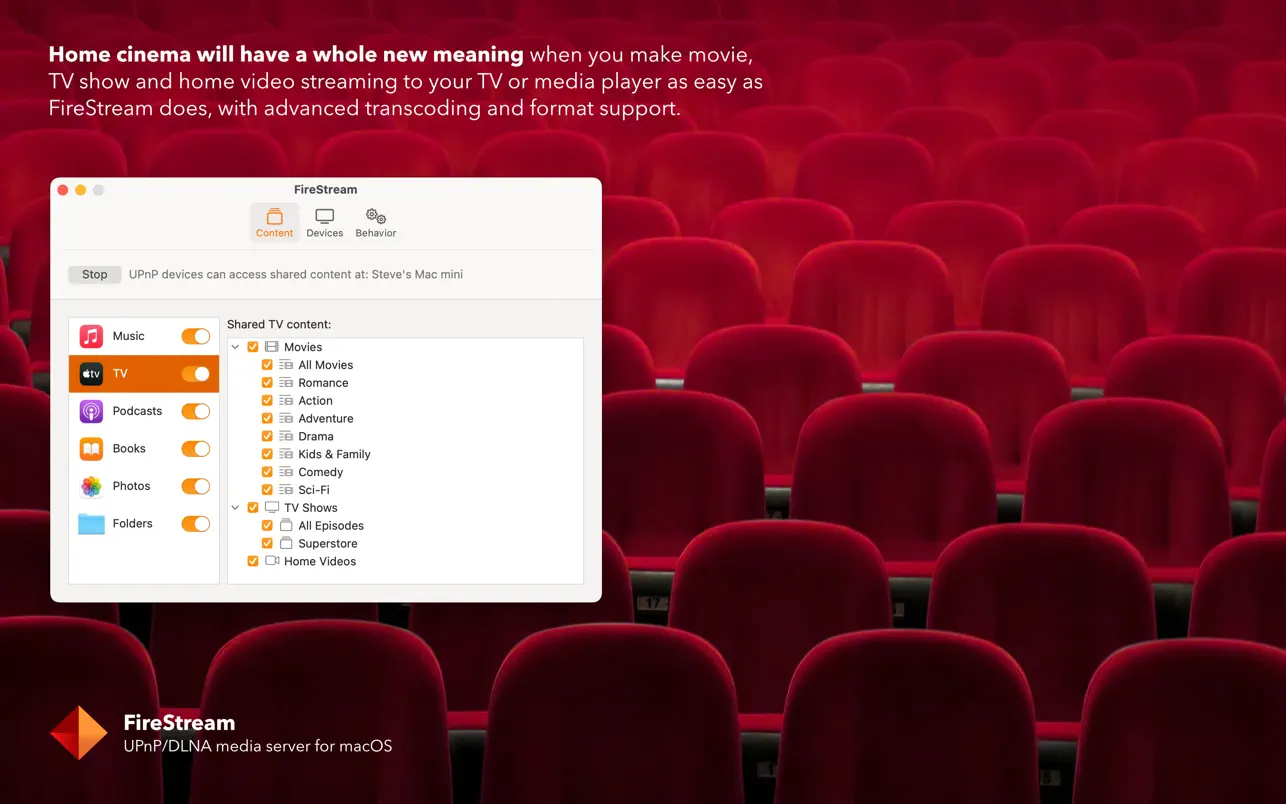Click the FireStream logo at bottom left
This screenshot has width=1286, height=804.
78,733
